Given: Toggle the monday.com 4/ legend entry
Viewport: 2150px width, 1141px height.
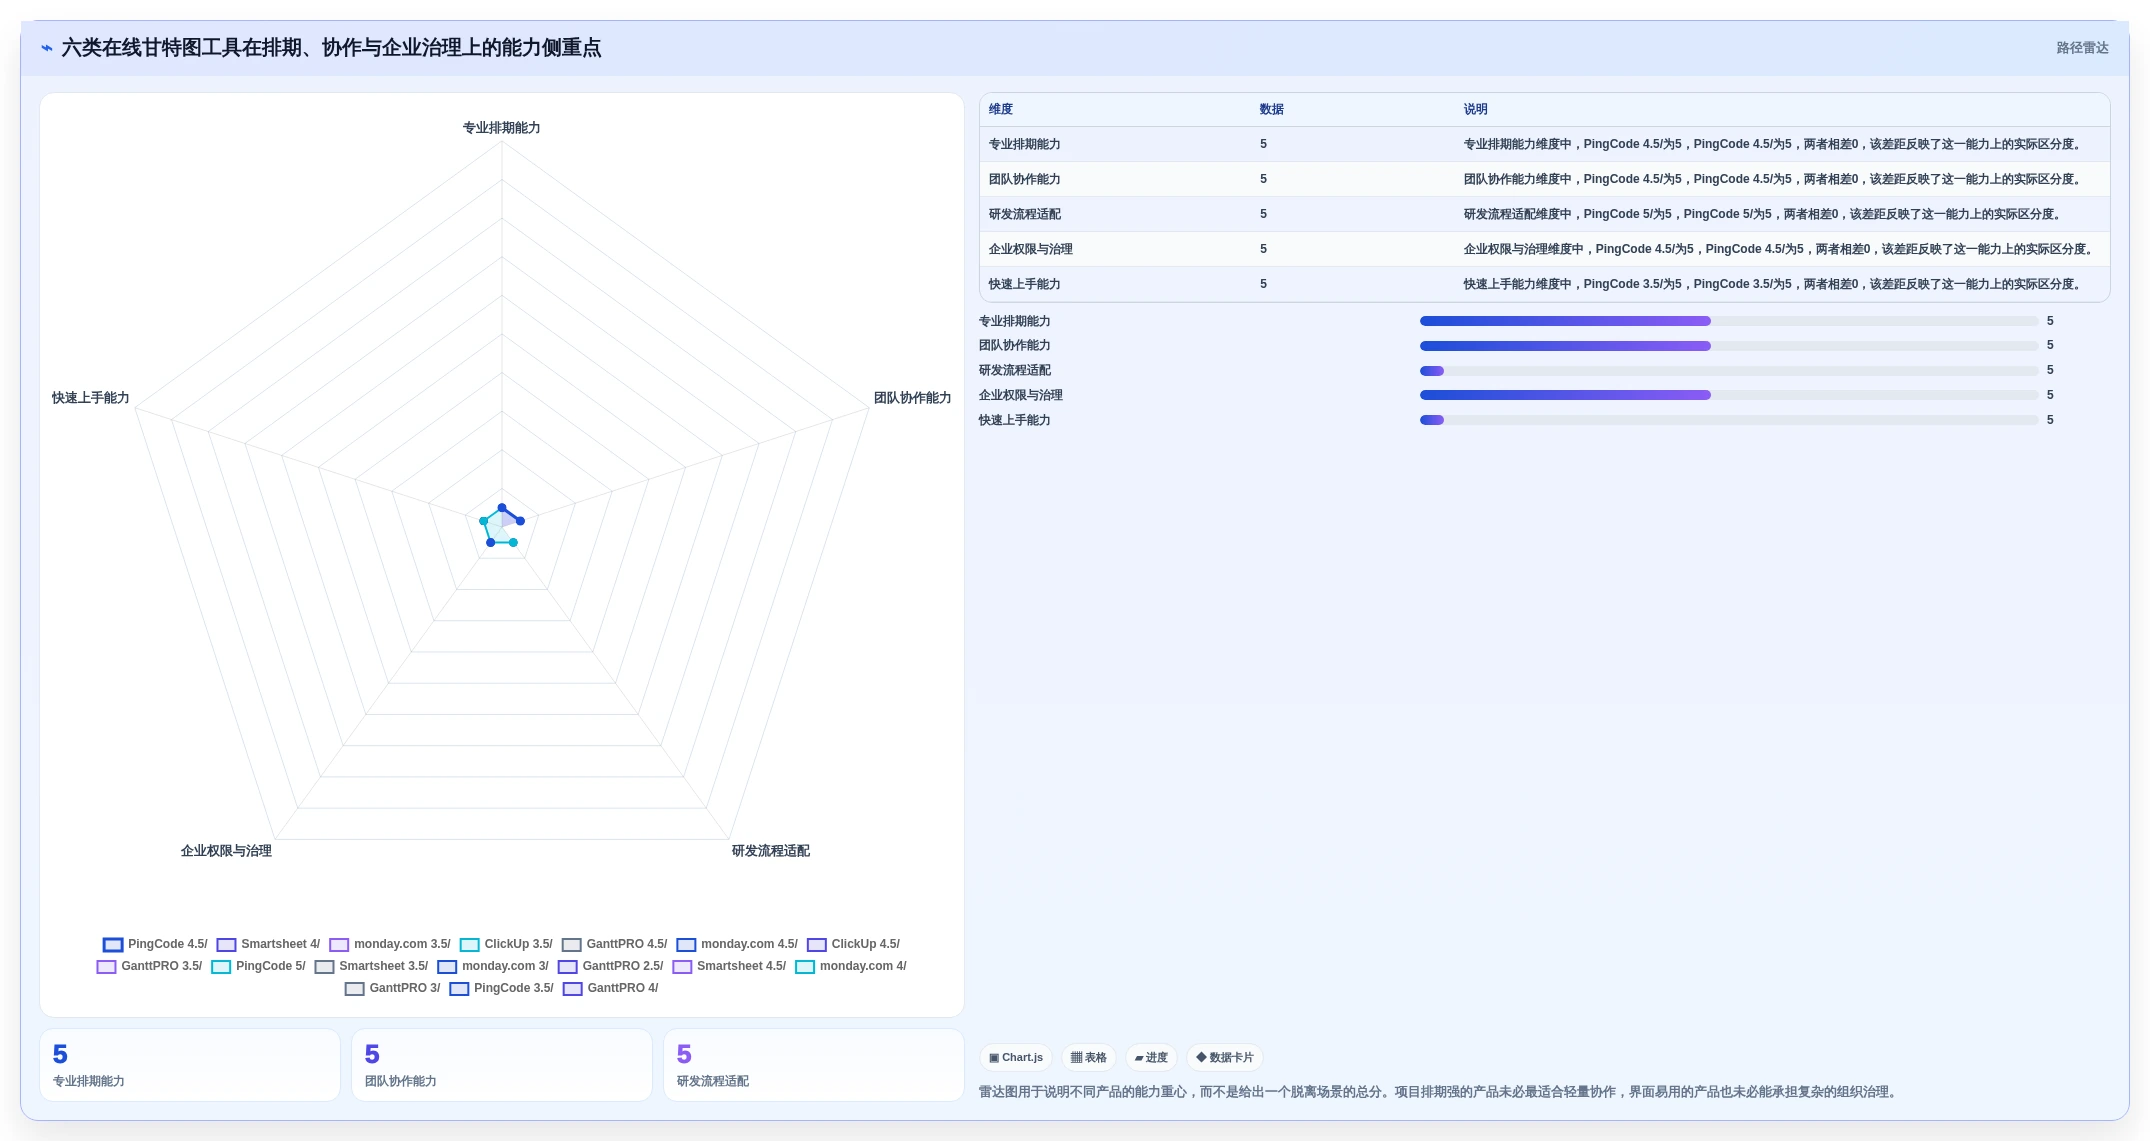Looking at the screenshot, I should [x=851, y=966].
